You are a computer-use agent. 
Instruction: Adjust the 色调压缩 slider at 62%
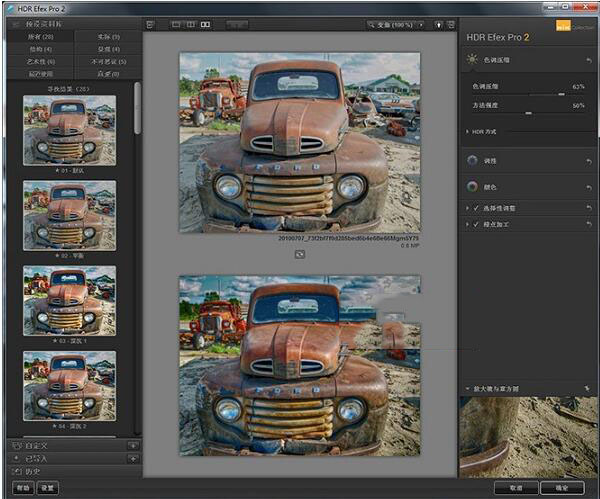coord(561,94)
